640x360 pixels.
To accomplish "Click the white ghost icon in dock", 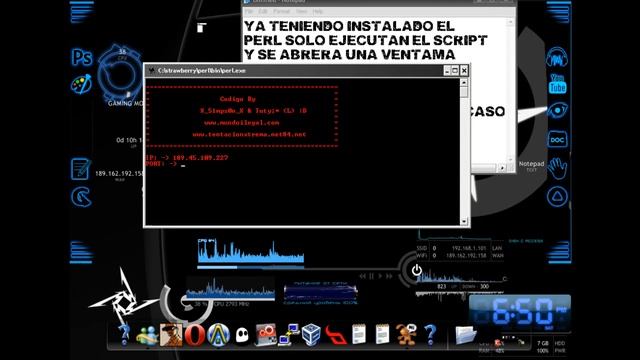I will coord(242,336).
